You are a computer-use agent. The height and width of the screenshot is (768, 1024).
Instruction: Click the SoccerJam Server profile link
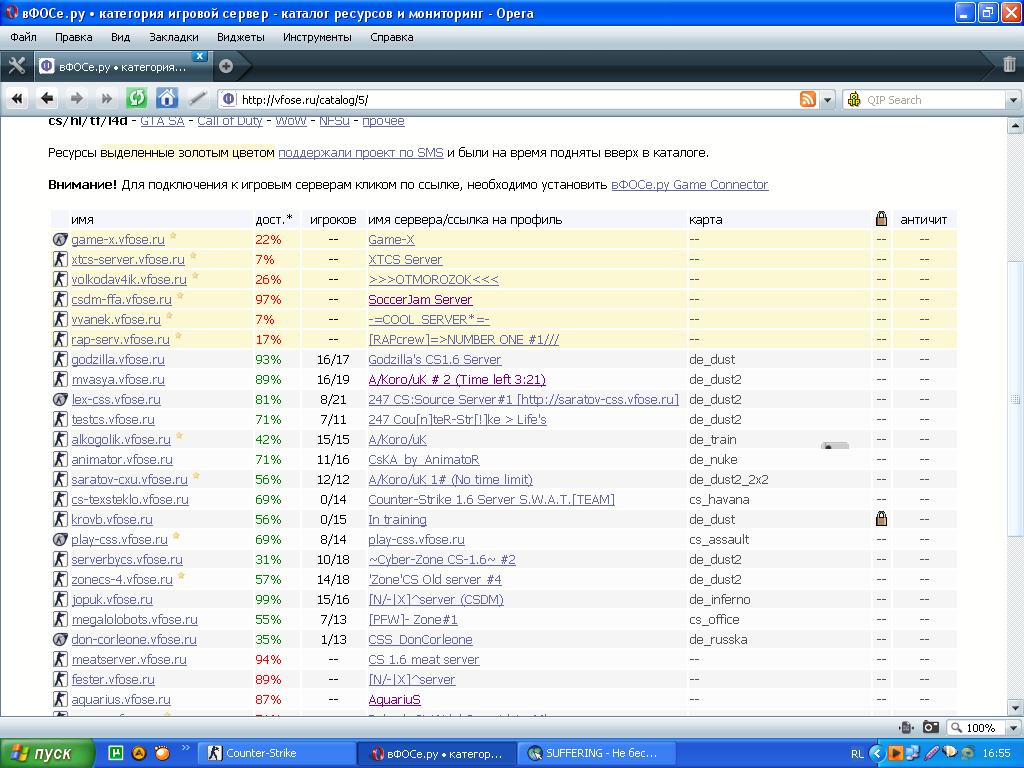pos(420,300)
